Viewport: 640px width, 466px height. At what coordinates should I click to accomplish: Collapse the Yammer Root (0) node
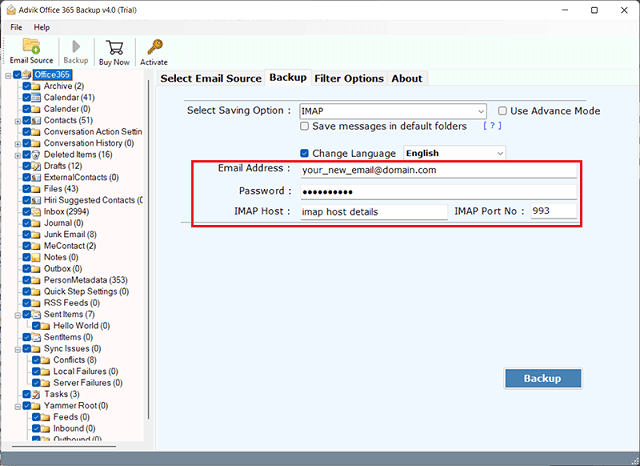click(18, 407)
